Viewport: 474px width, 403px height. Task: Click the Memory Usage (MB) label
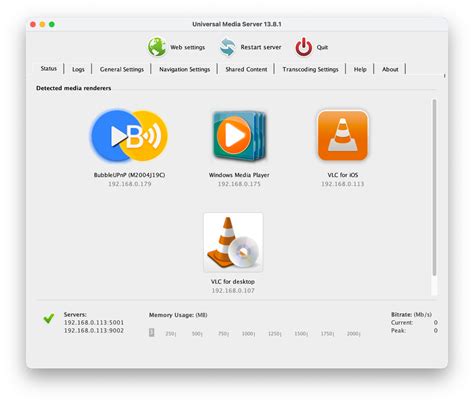(178, 315)
